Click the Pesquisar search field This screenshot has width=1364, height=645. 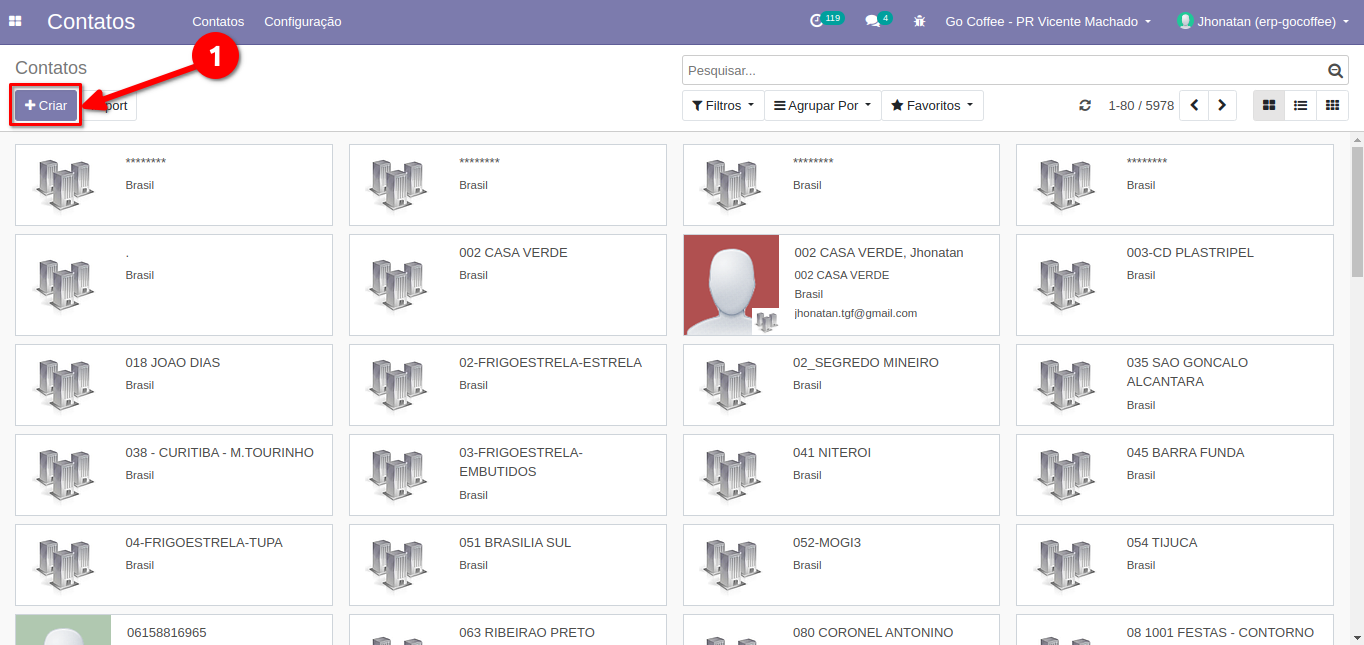tap(1000, 71)
